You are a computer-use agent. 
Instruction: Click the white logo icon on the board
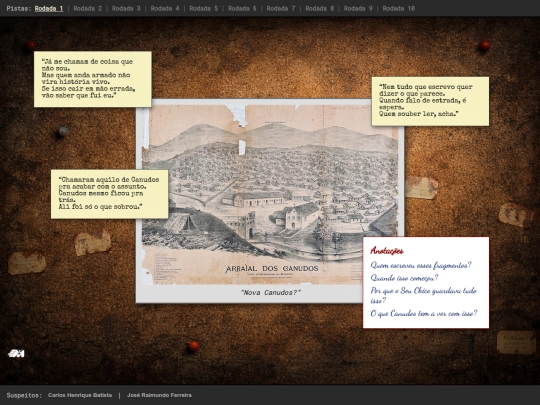click(x=16, y=353)
